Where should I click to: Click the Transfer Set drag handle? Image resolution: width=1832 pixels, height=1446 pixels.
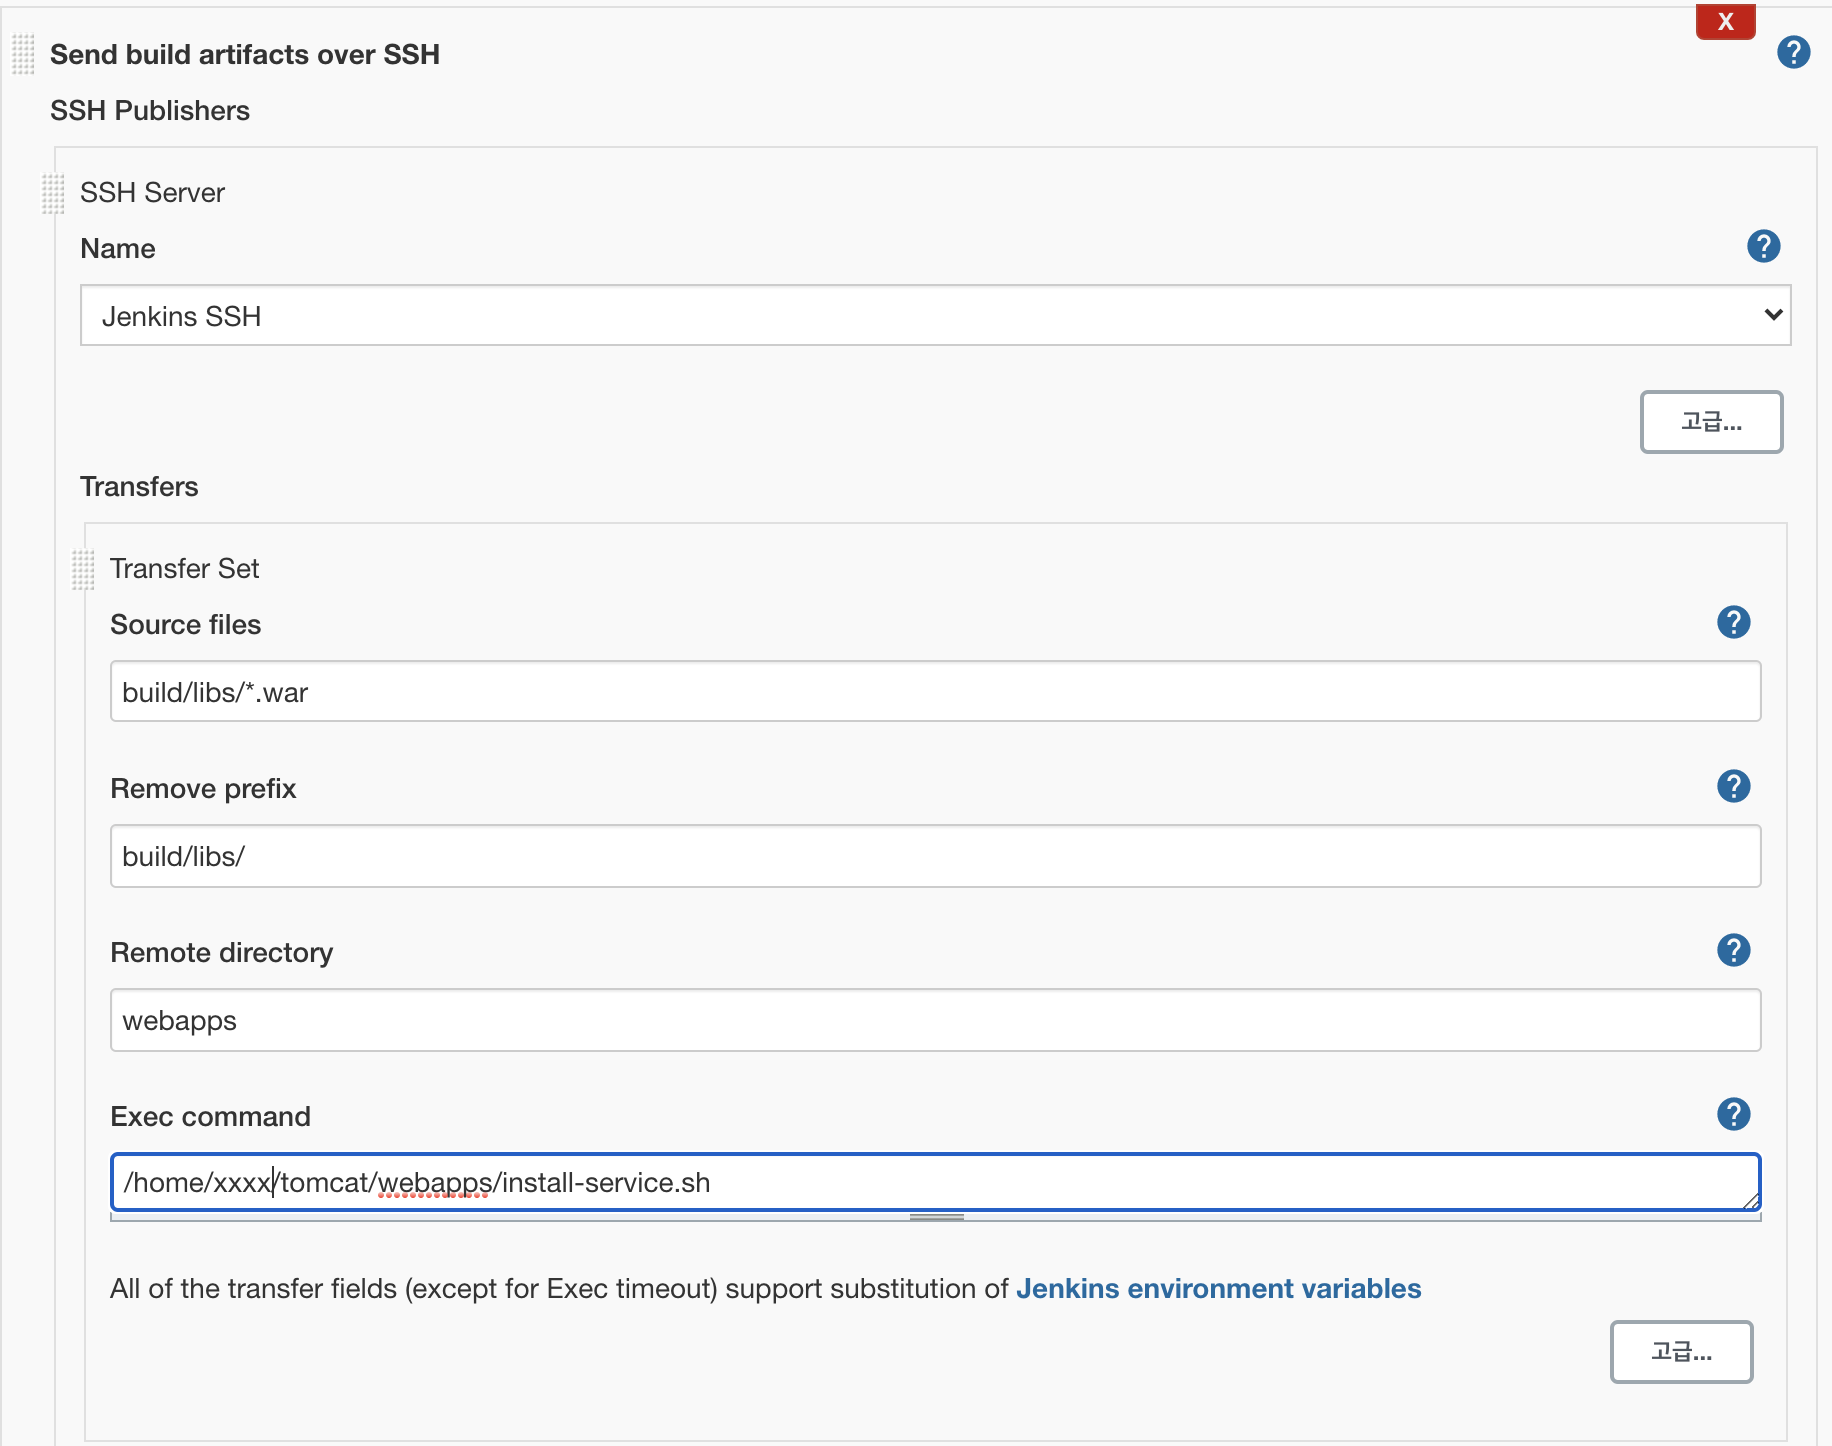click(83, 569)
